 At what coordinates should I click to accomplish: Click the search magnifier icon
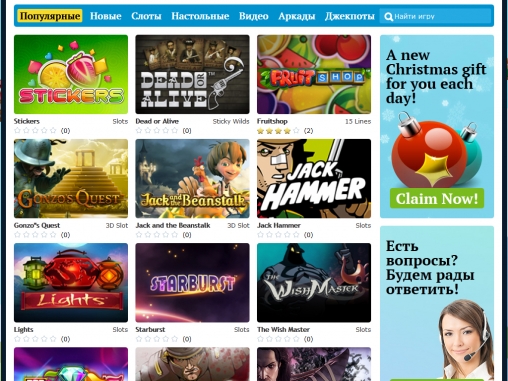(x=388, y=17)
